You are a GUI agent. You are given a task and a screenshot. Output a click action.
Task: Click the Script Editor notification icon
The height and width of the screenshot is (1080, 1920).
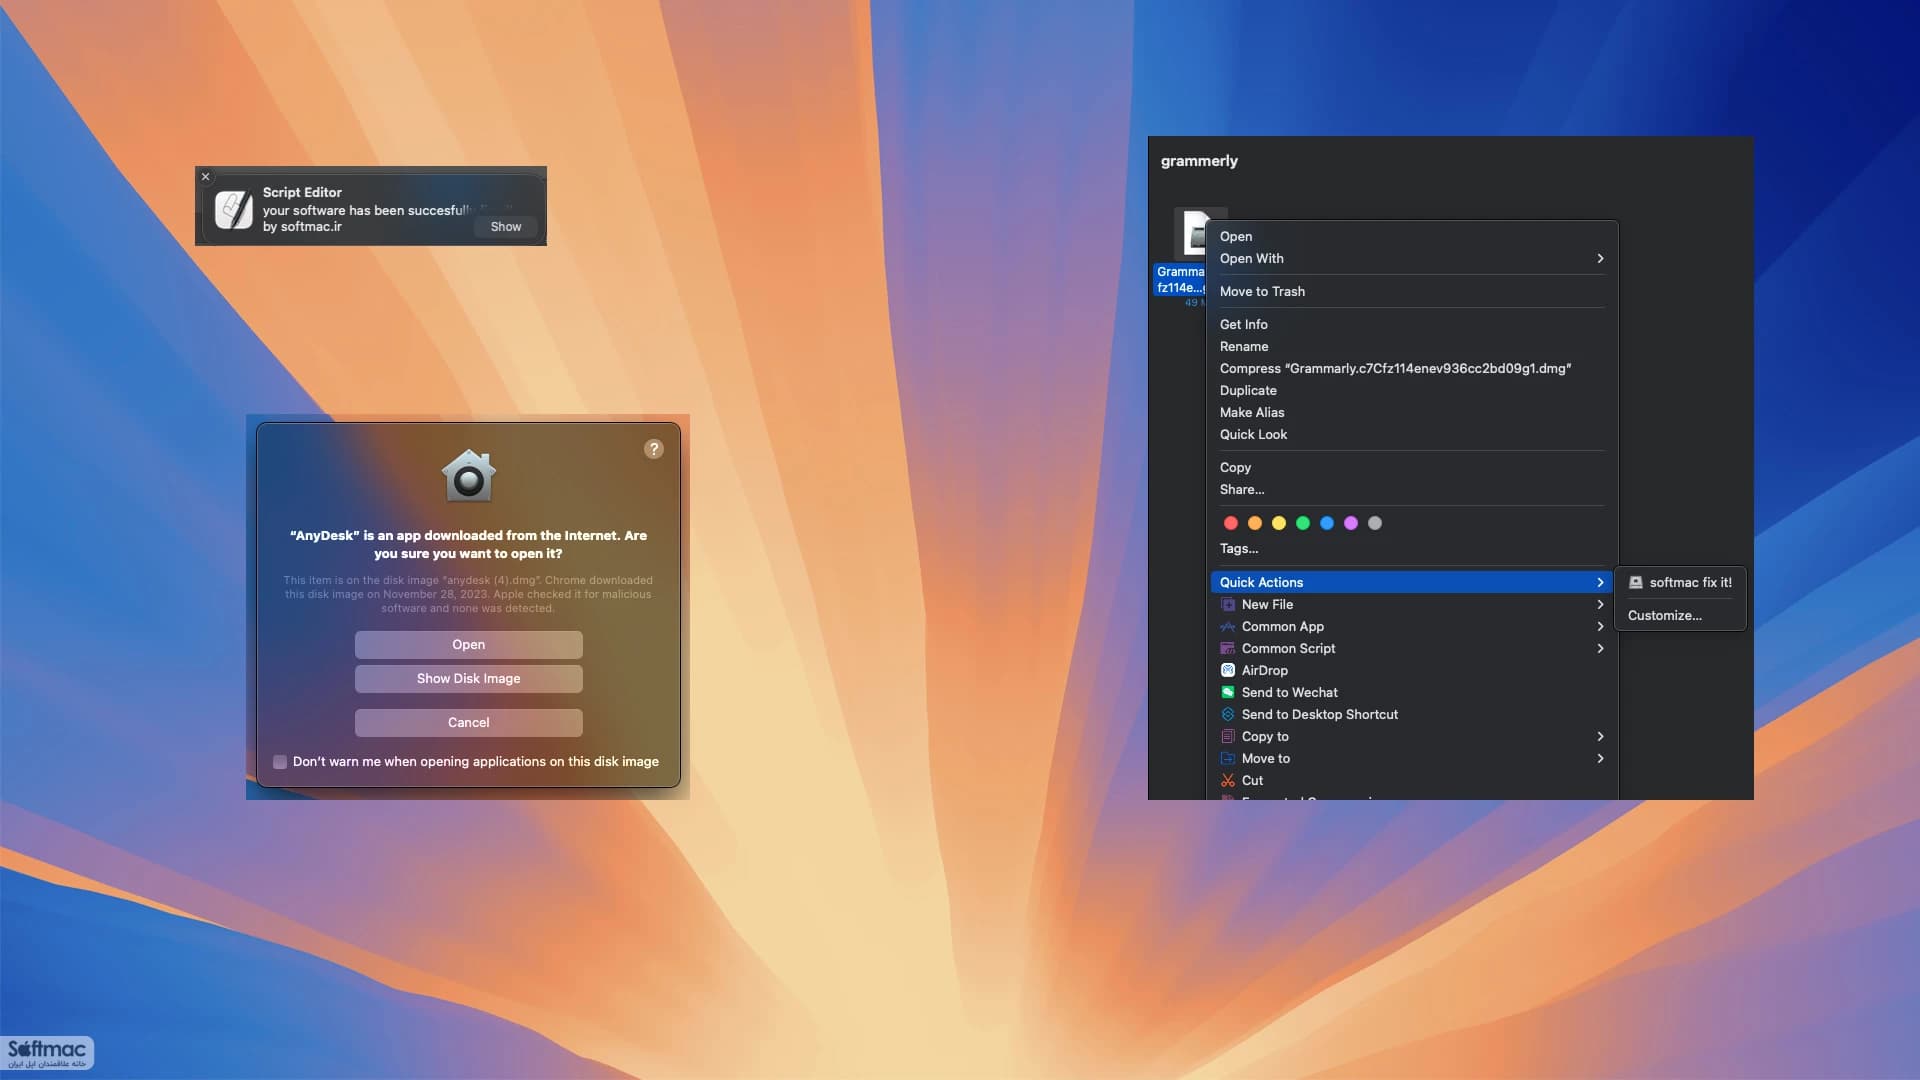(234, 210)
